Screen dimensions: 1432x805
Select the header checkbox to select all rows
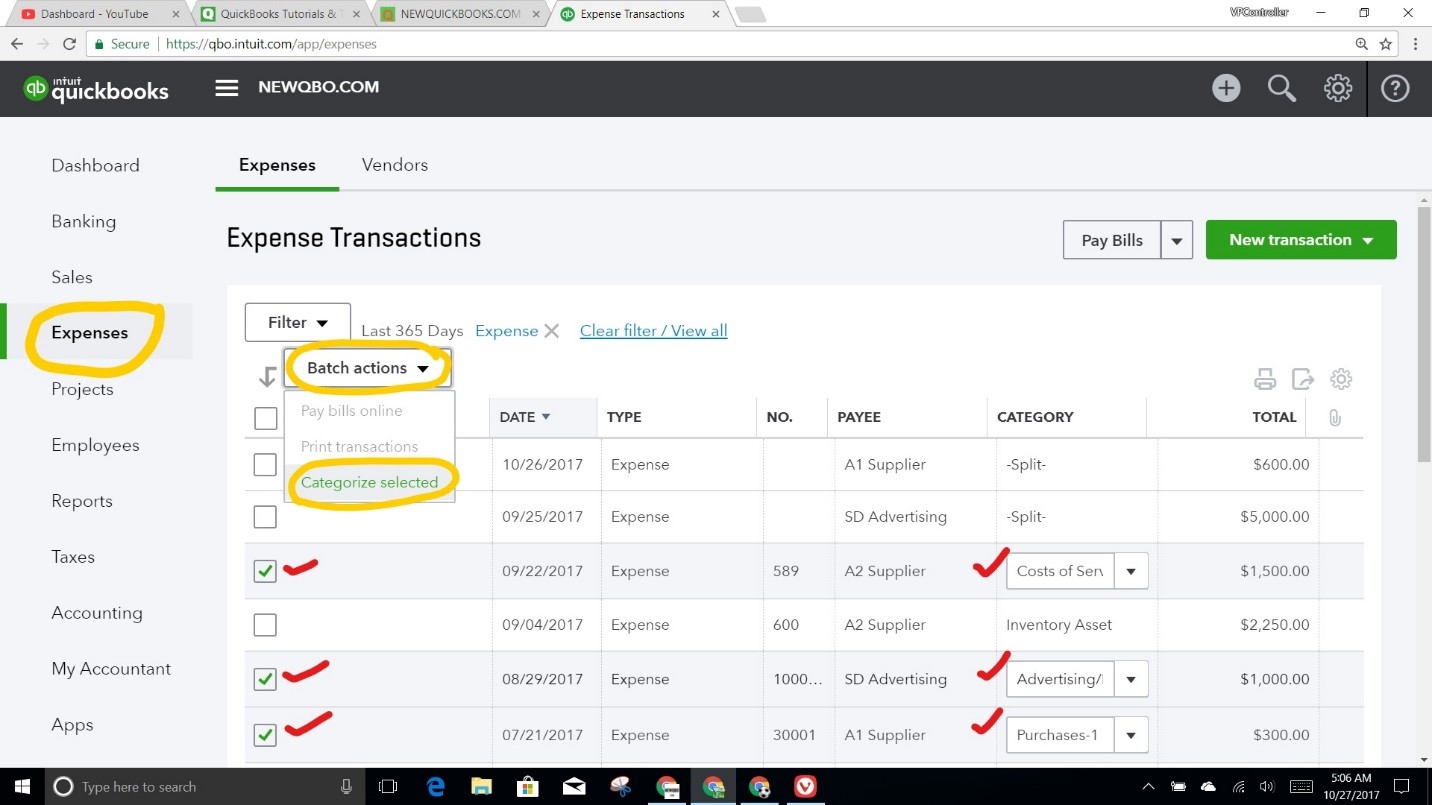point(265,418)
